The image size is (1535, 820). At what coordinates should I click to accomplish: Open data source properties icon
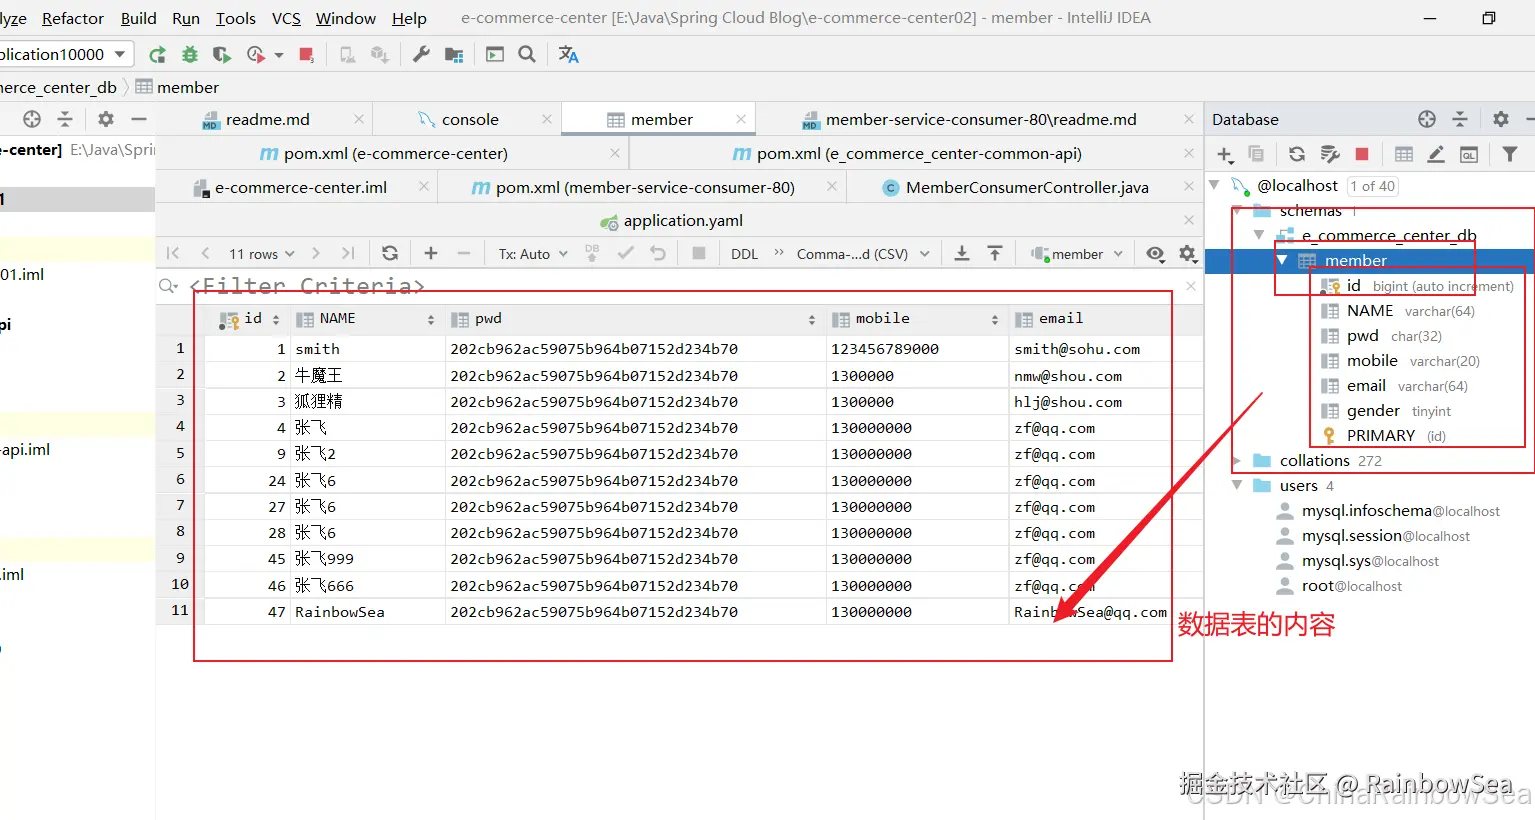1330,153
